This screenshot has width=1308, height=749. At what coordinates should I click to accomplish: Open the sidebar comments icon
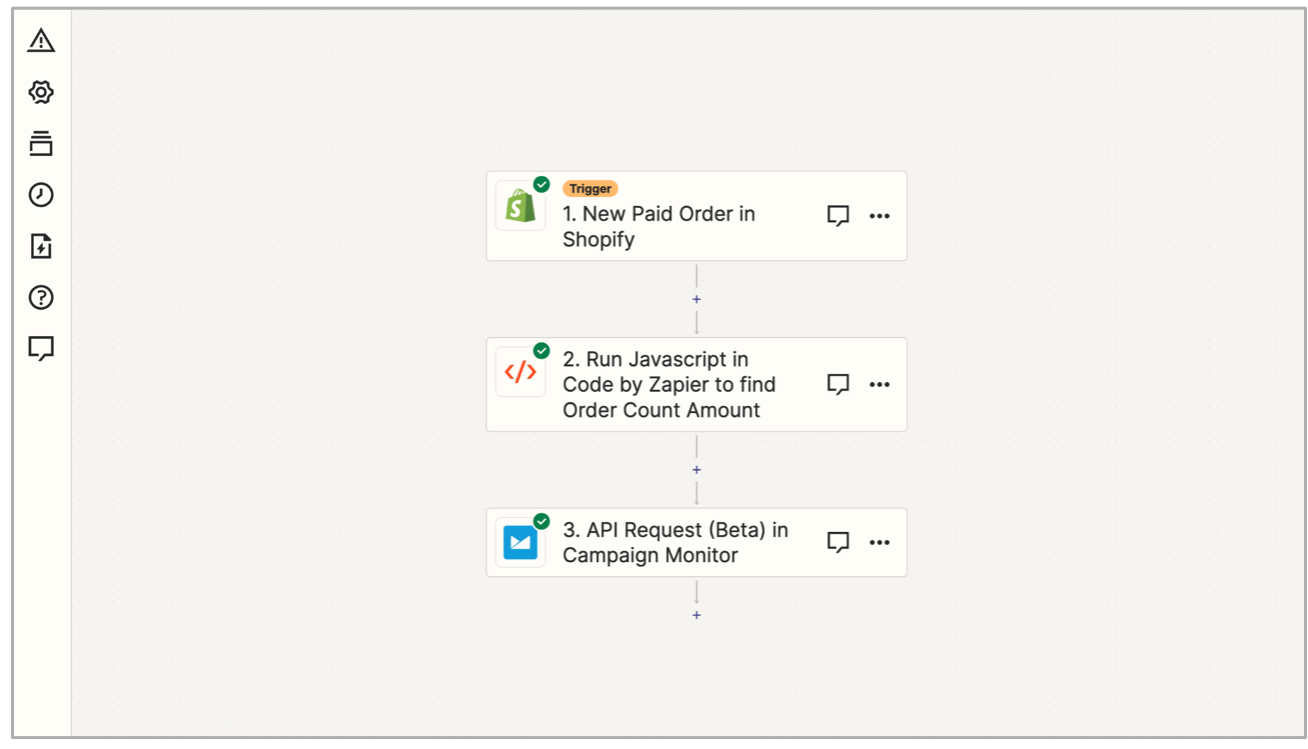(x=41, y=348)
